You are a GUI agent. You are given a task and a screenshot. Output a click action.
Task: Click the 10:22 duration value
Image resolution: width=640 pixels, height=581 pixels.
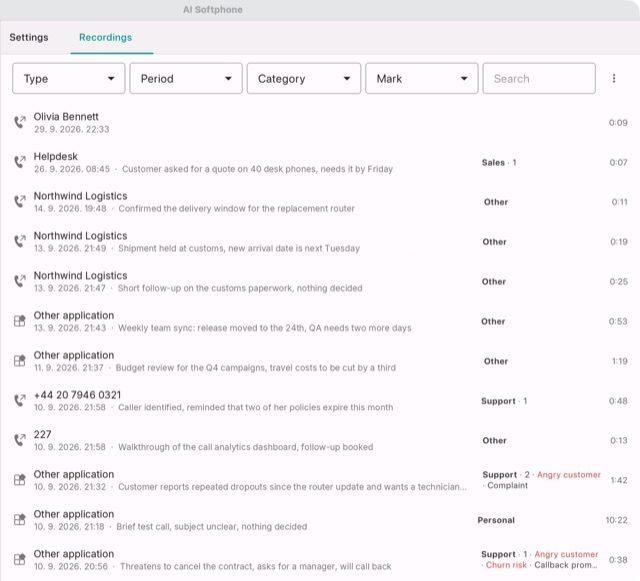click(616, 520)
